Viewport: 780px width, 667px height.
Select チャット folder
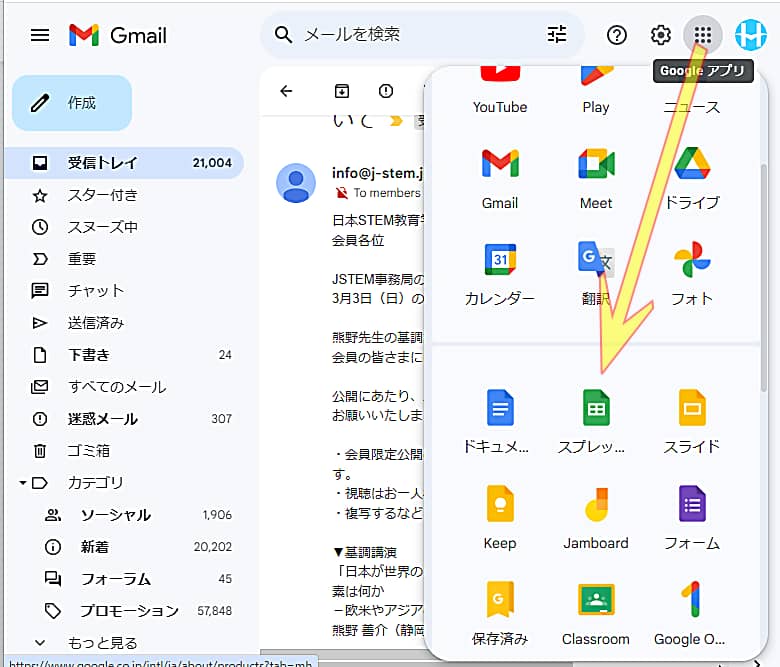coord(124,291)
